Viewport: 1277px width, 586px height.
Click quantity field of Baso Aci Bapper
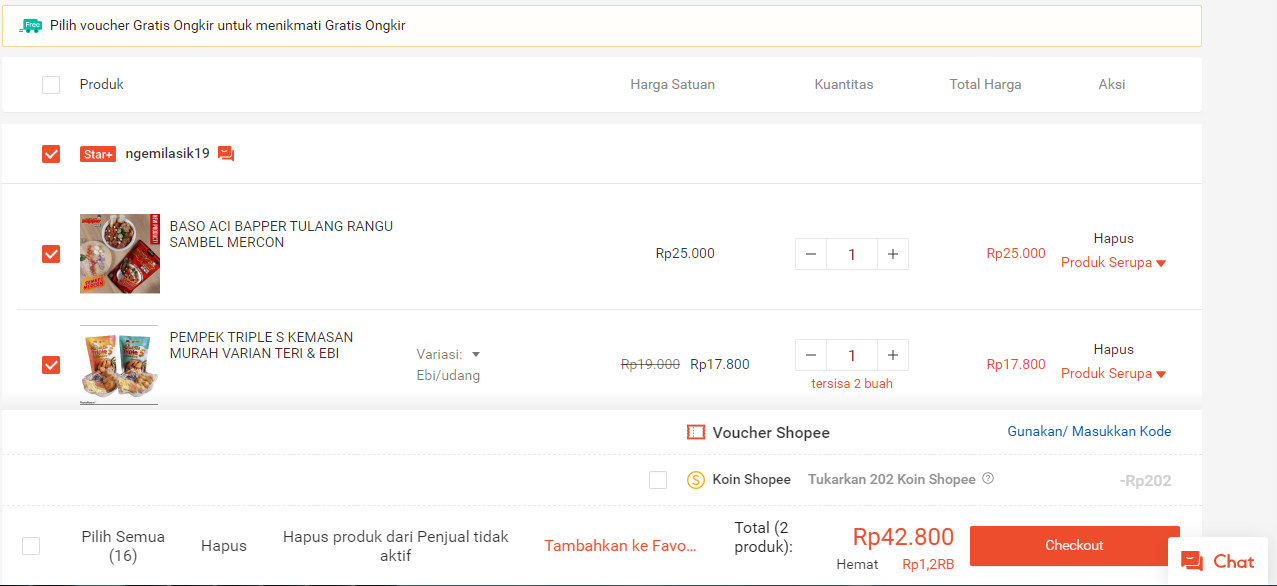click(x=852, y=254)
